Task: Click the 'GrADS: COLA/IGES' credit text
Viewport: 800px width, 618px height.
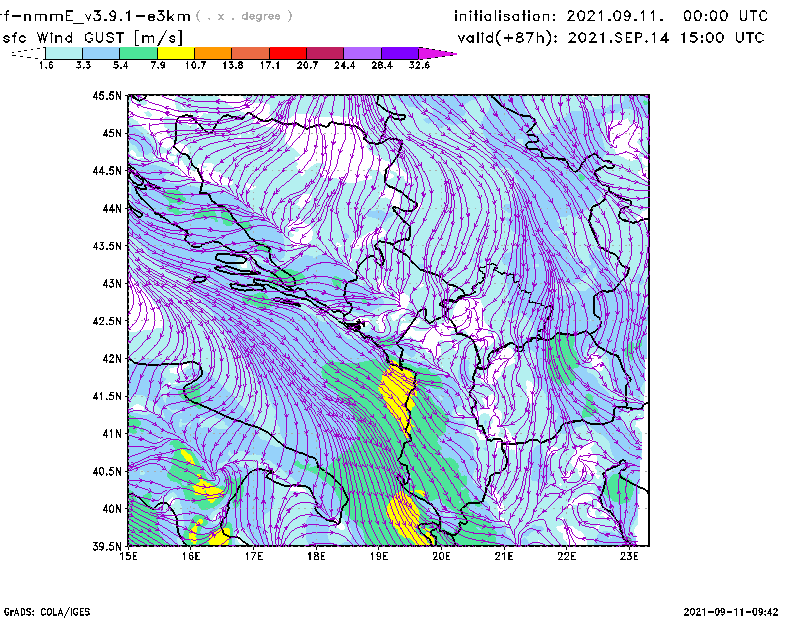Action: 47,612
